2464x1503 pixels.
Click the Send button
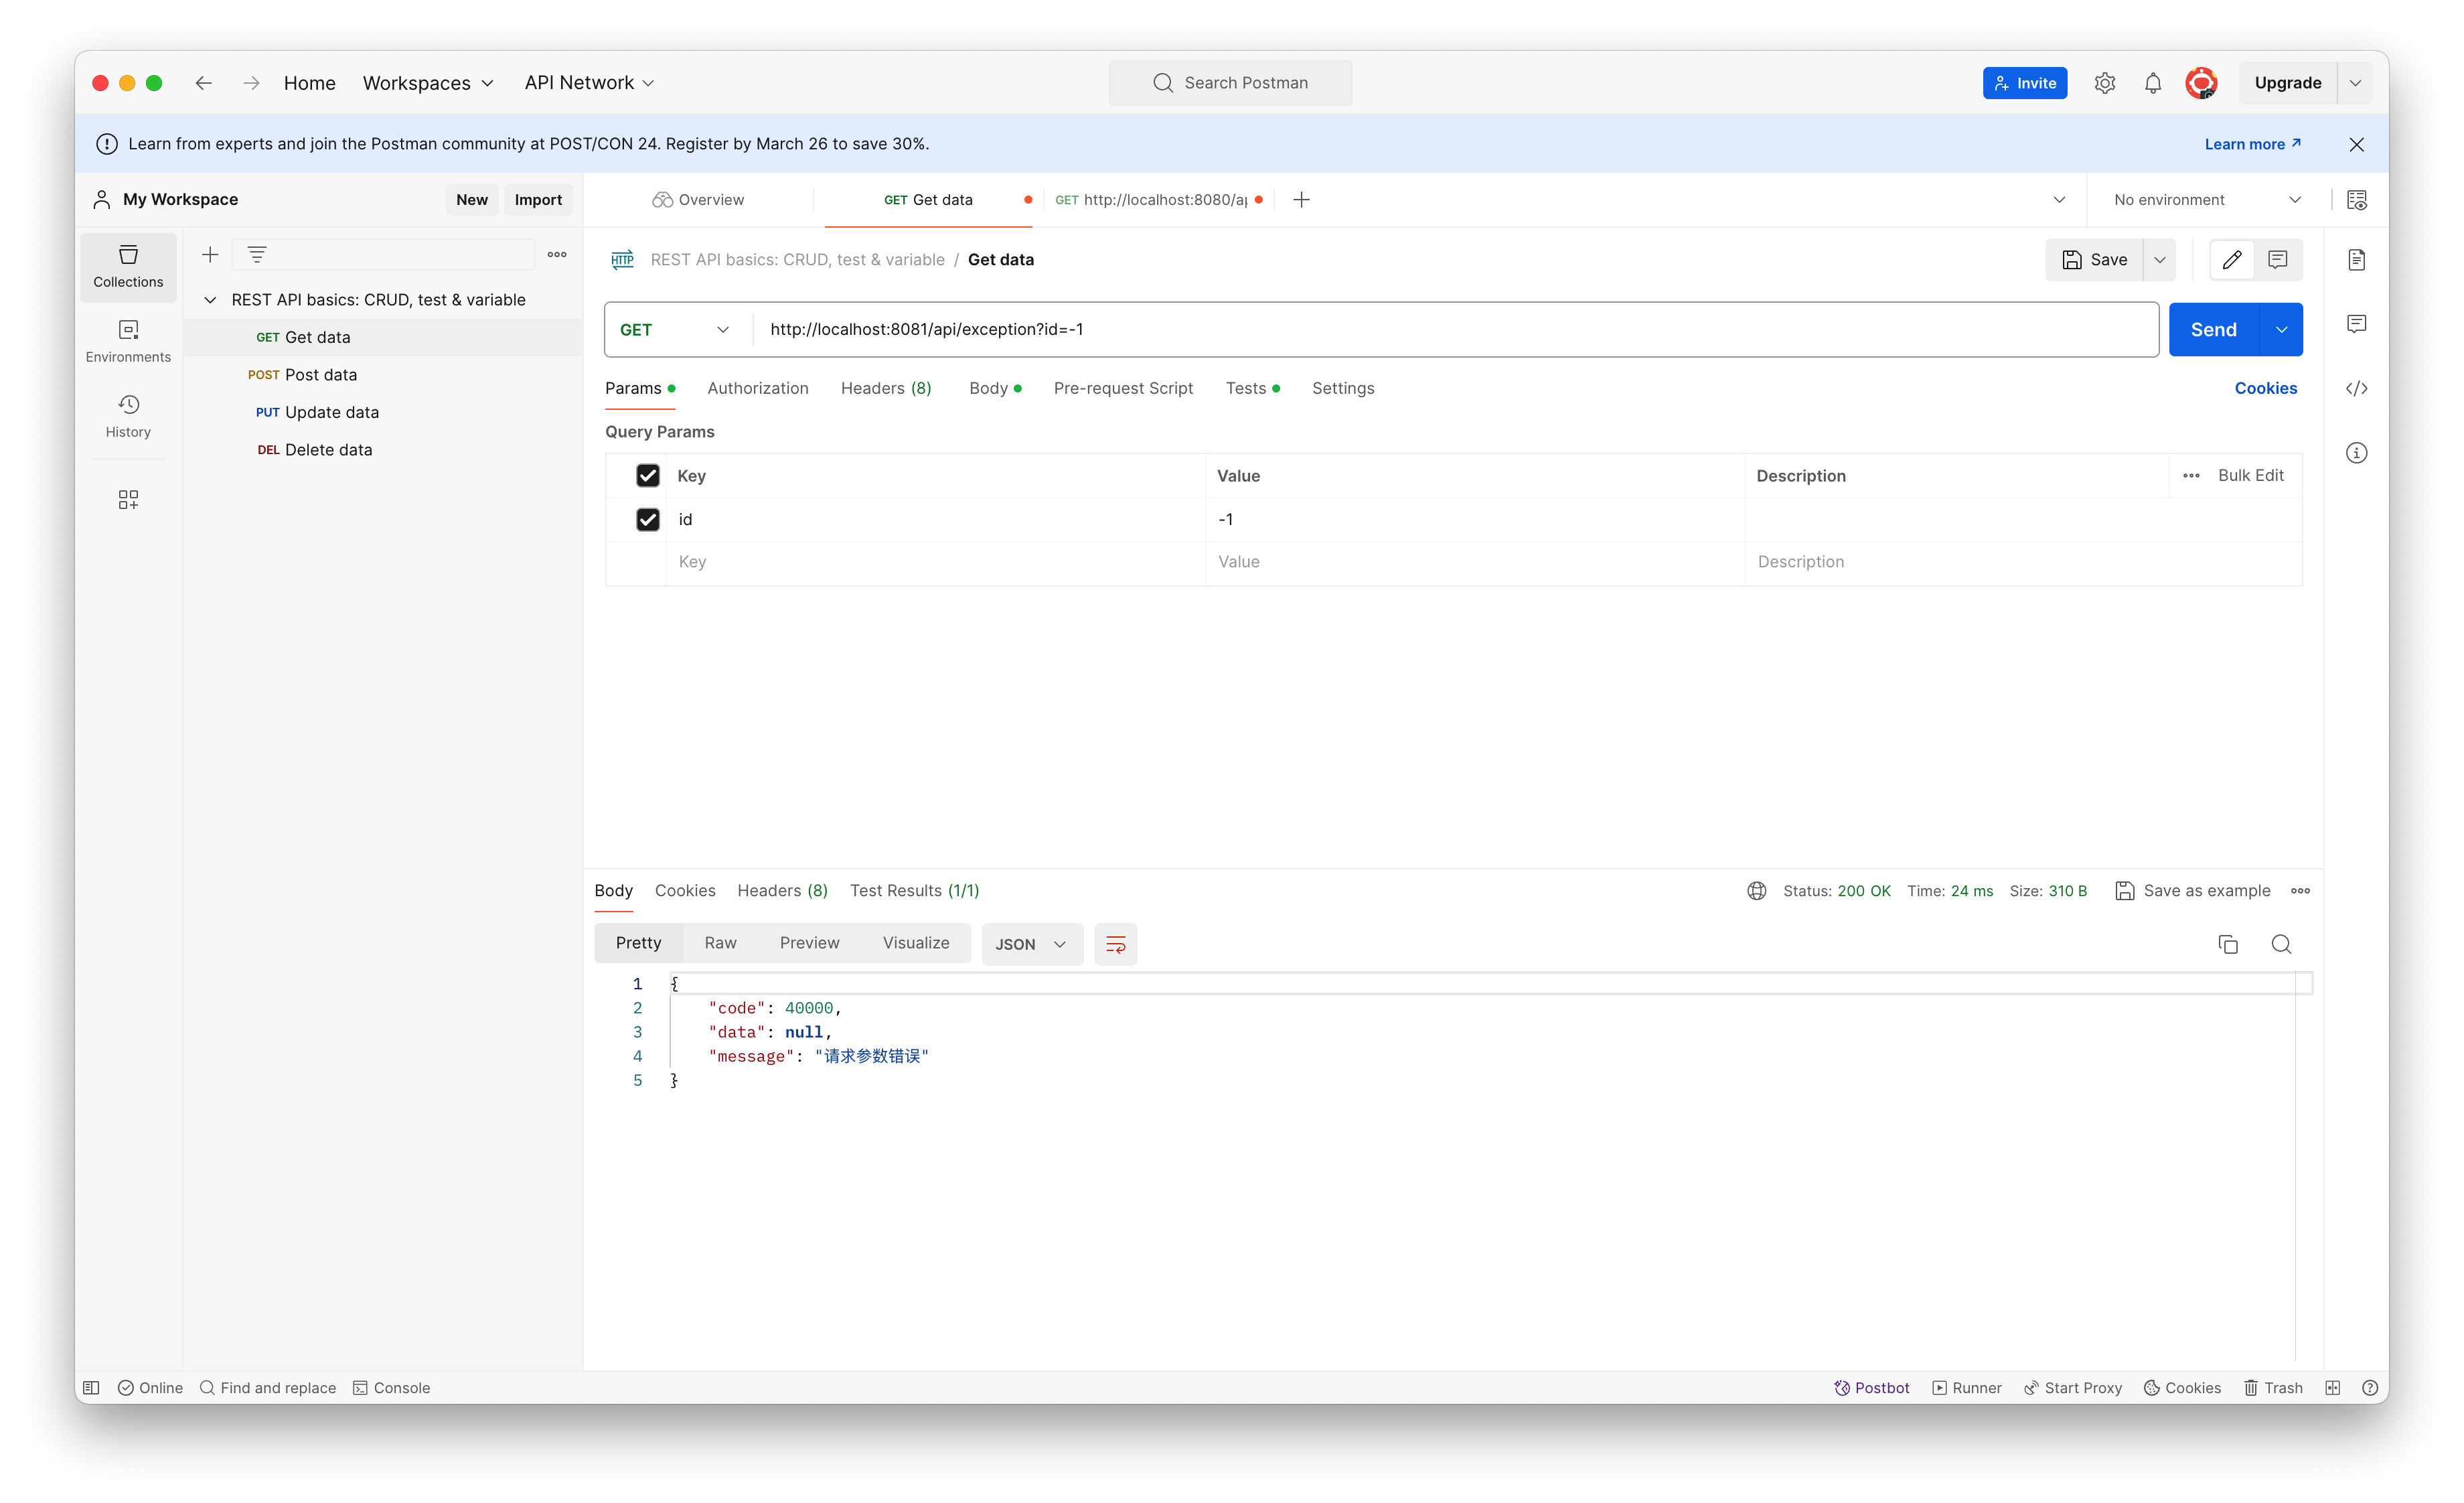click(2213, 330)
